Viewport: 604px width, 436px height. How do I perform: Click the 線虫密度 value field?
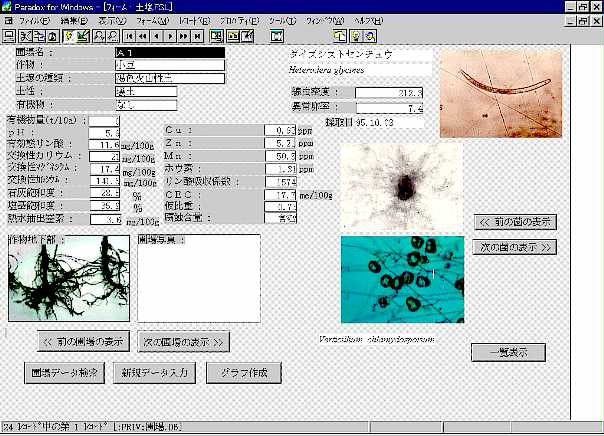pos(389,93)
